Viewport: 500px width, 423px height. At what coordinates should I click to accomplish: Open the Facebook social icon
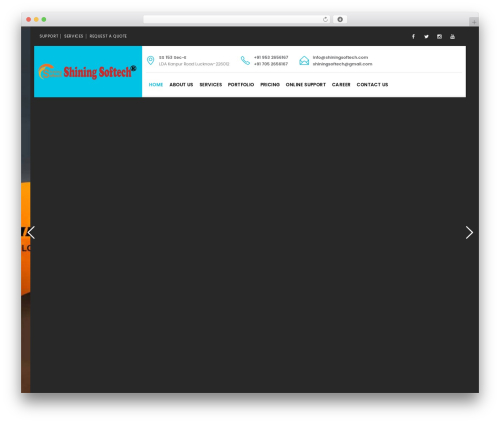tap(413, 36)
